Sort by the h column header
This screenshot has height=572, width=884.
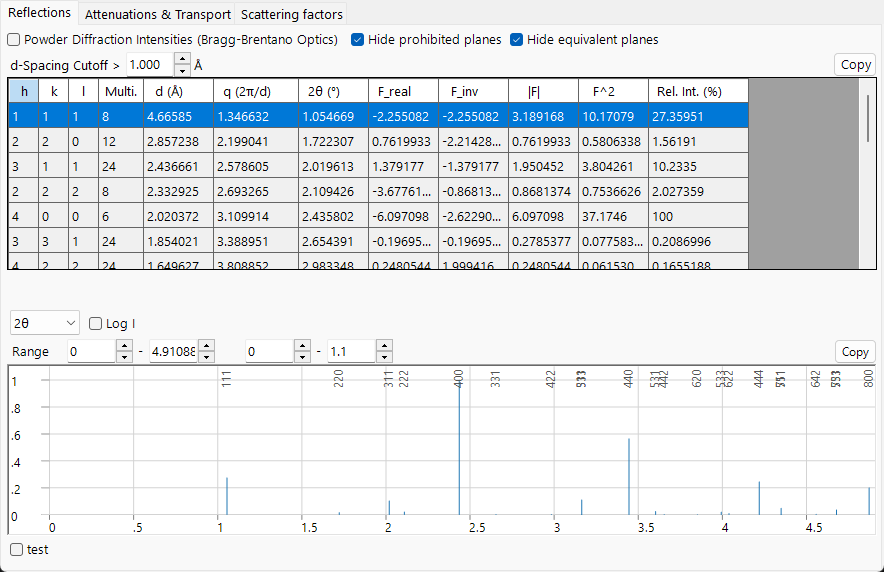(24, 91)
